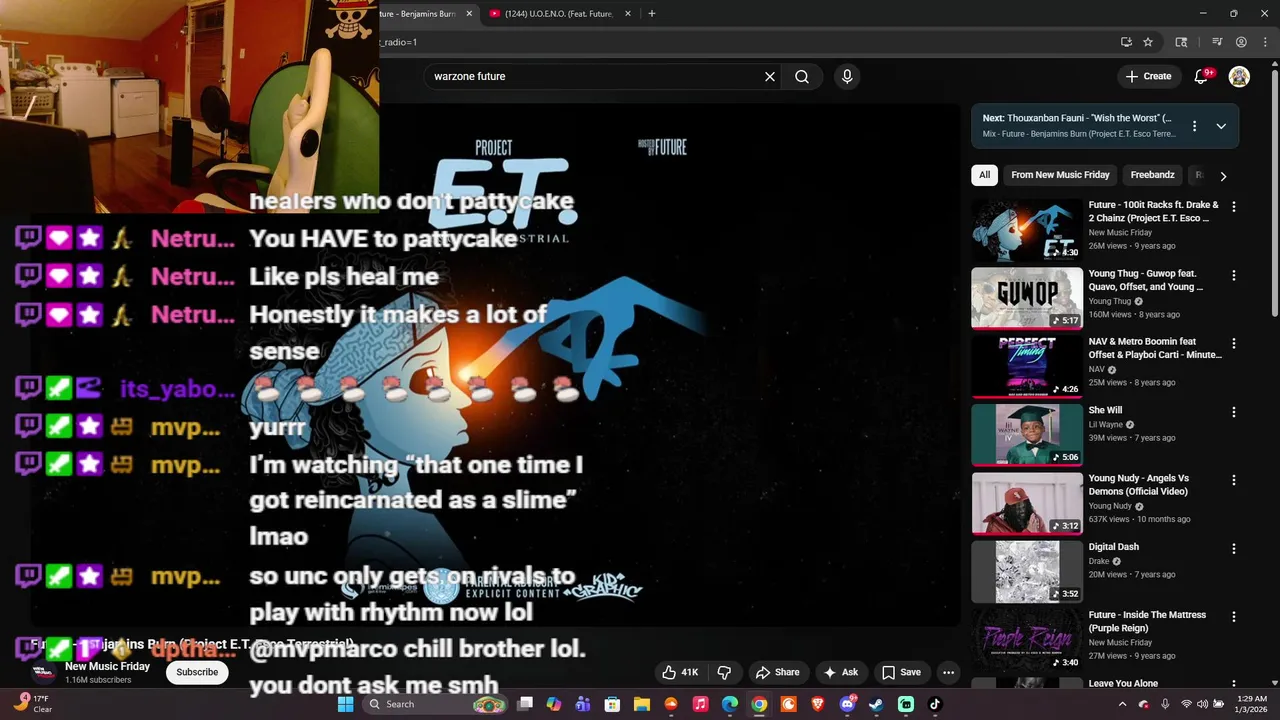This screenshot has height=720, width=1280.
Task: Open the Digital Dash album thumbnail
Action: click(1027, 571)
